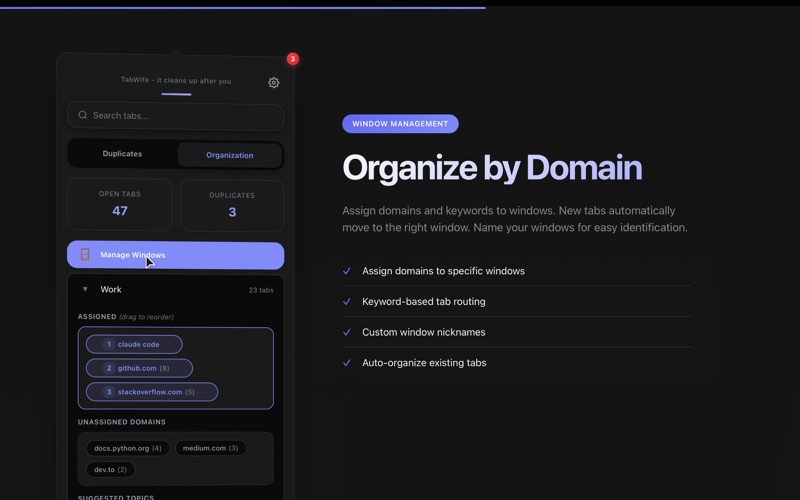
Task: Click the Open Tabs 47 stat card
Action: [120, 204]
